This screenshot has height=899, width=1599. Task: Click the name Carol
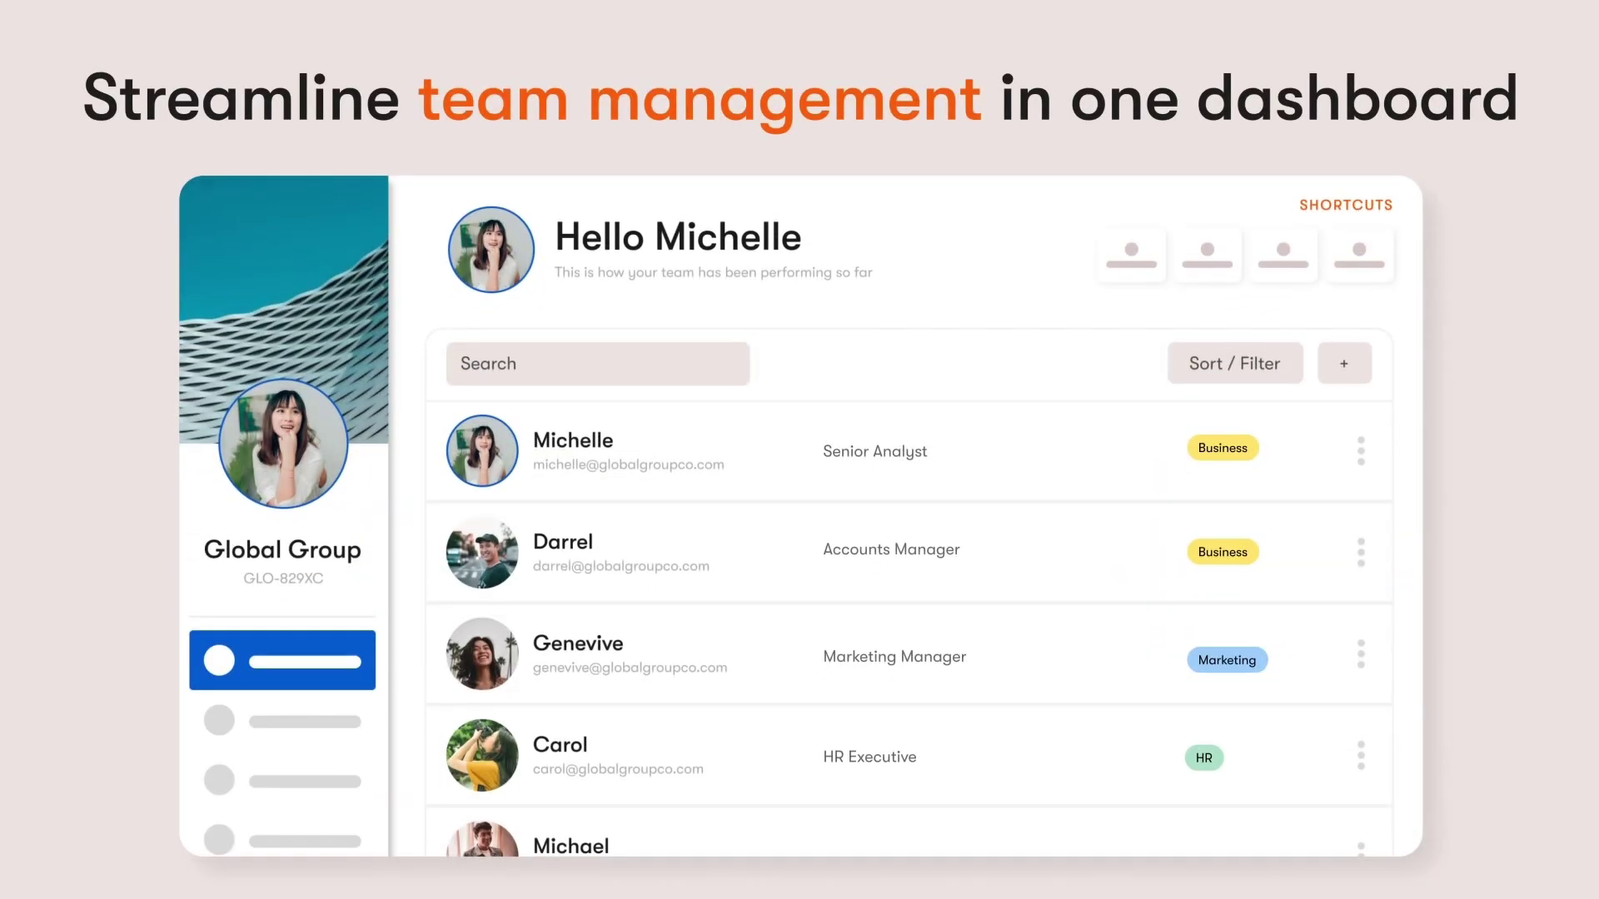coord(560,745)
